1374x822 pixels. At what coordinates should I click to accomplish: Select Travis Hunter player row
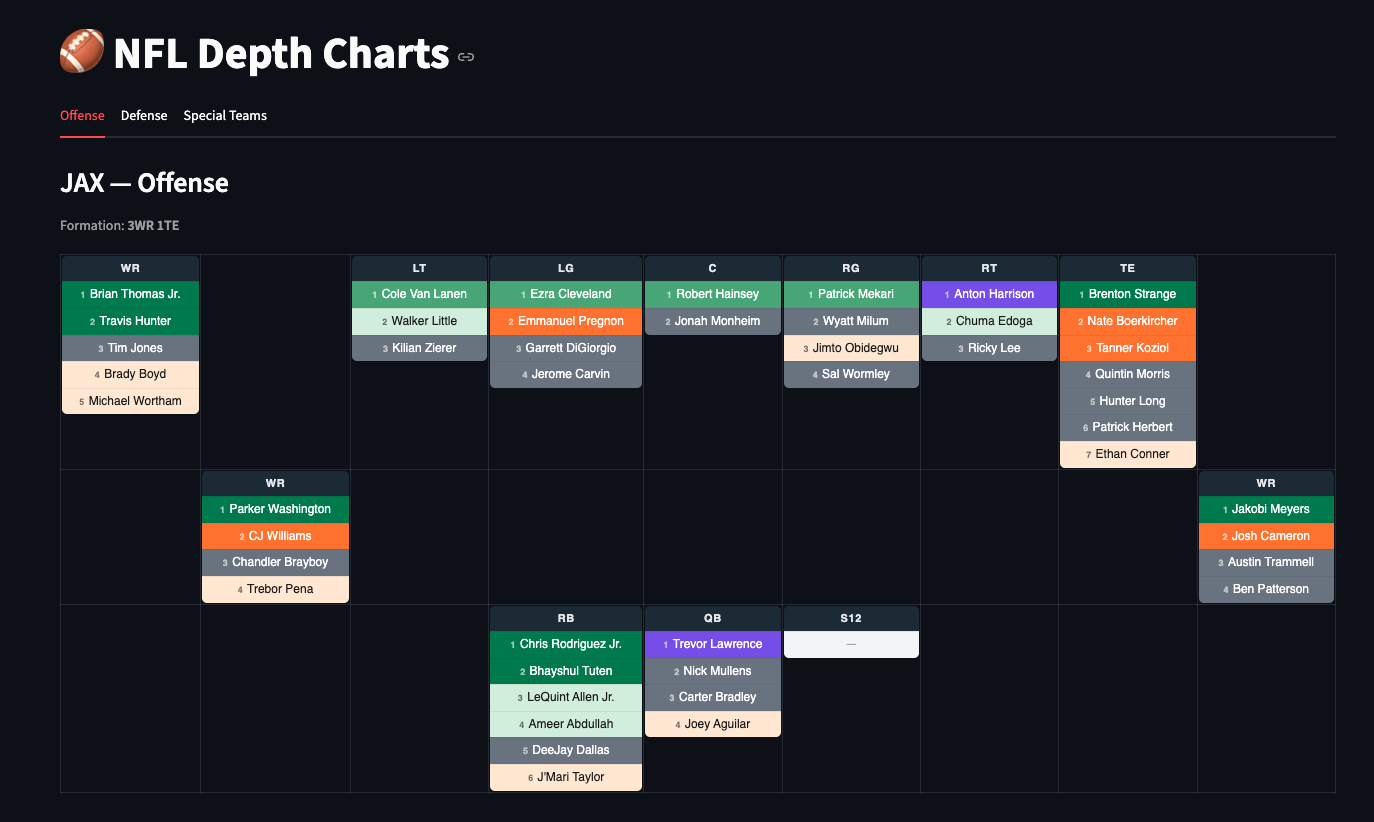point(130,321)
